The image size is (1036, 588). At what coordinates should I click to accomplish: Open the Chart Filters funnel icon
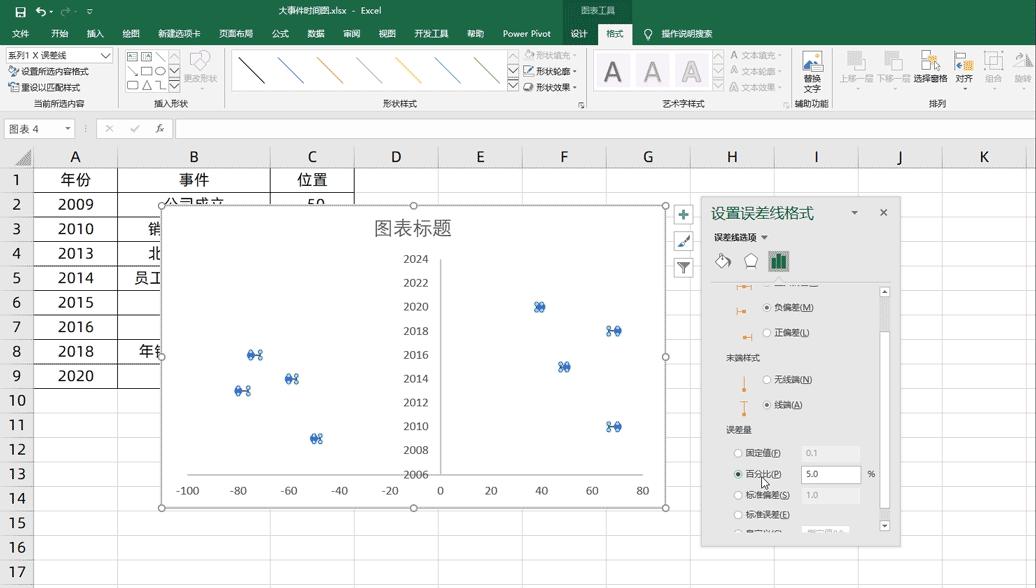684,267
